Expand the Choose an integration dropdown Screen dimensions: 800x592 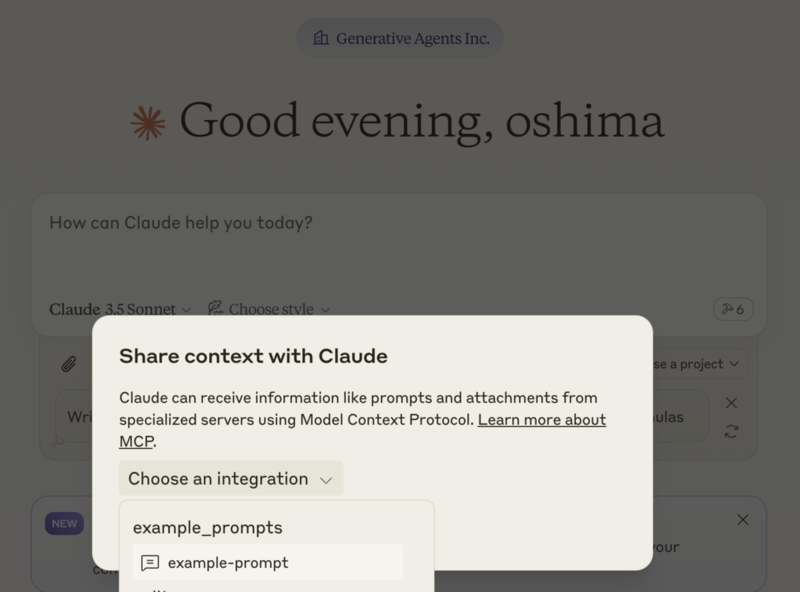tap(231, 478)
